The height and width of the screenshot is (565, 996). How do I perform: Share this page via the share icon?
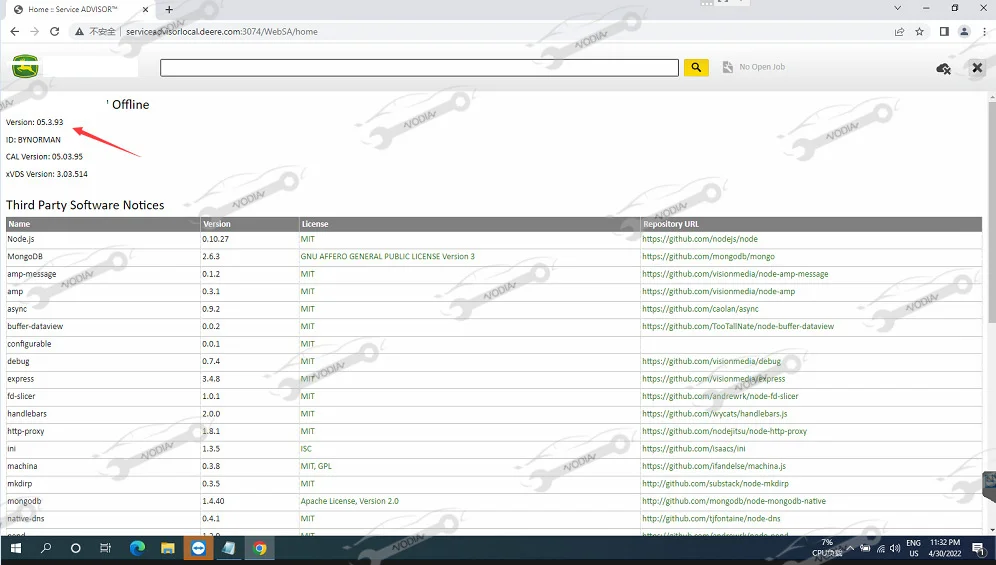(899, 31)
